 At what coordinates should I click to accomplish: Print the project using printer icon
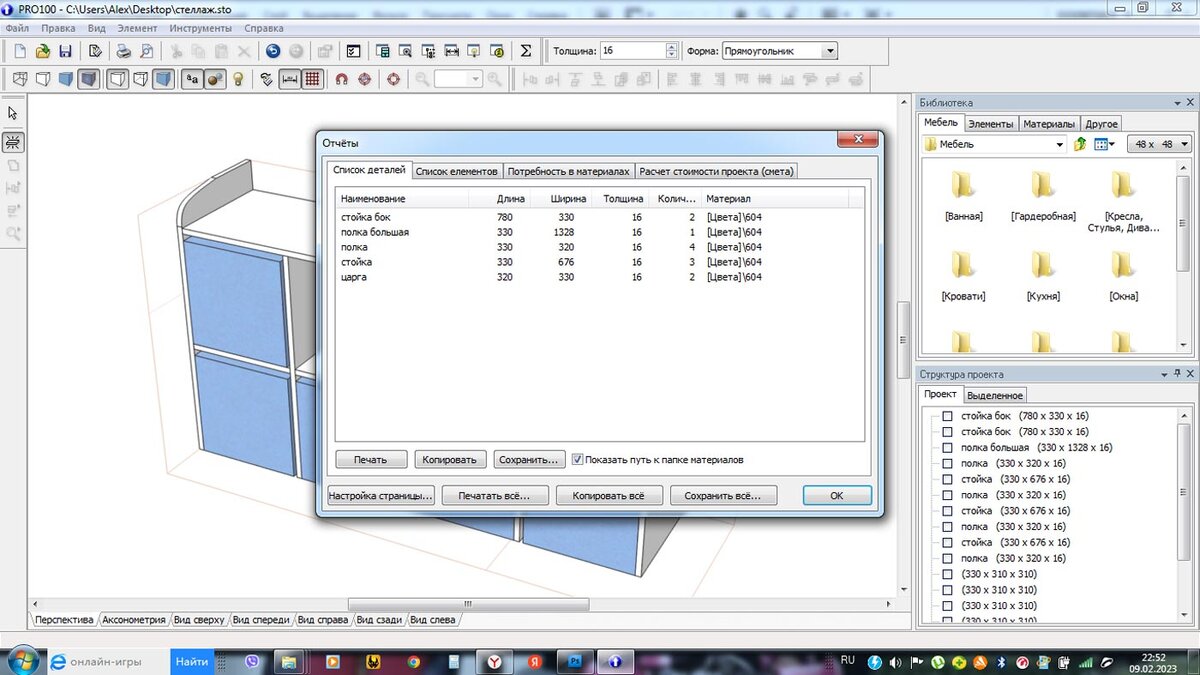[x=123, y=51]
